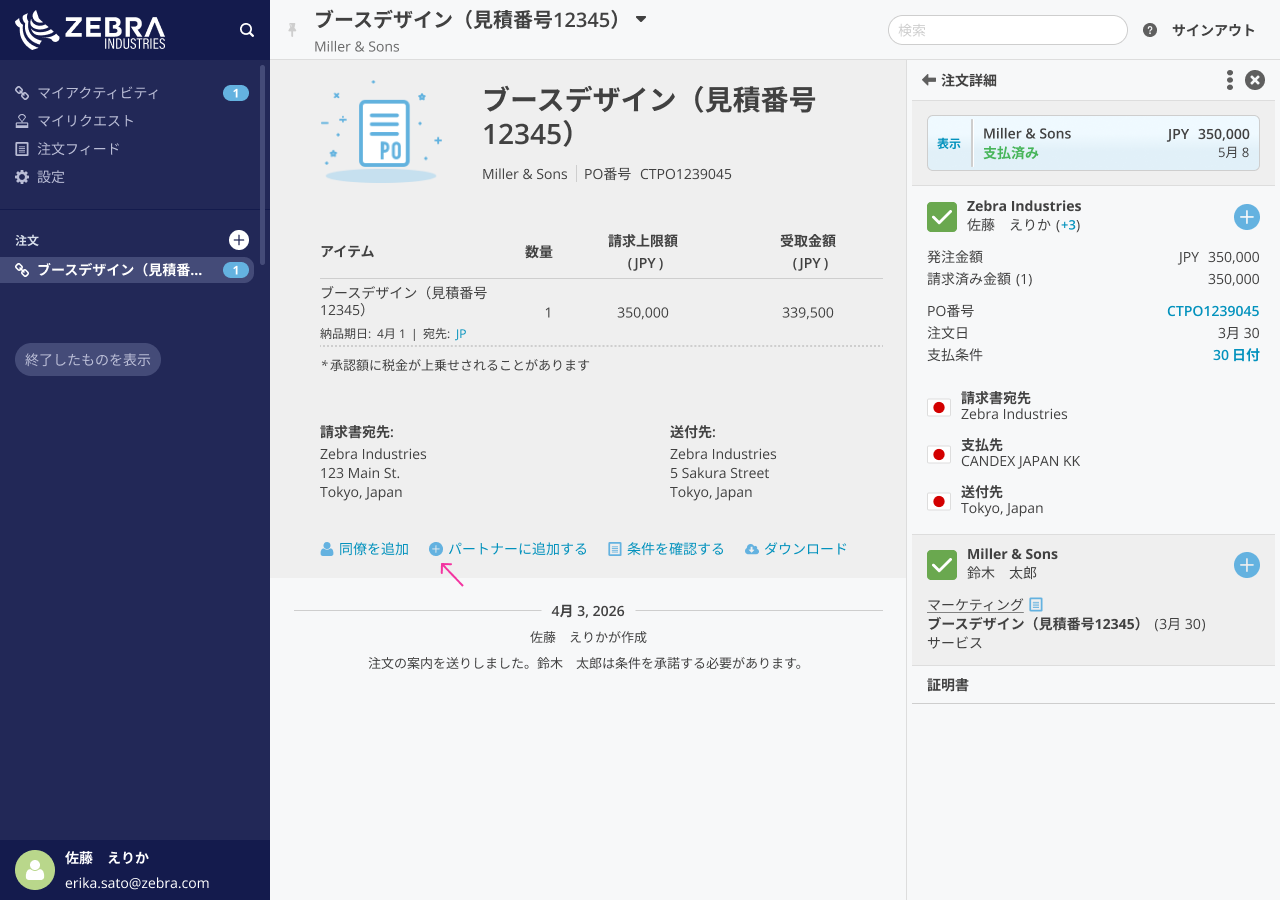This screenshot has width=1280, height=900.
Task: Close the 注文詳細 panel with the X icon
Action: (x=1255, y=80)
